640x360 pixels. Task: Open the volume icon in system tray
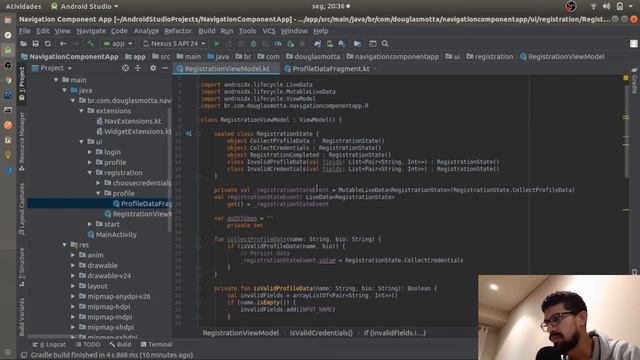[x=607, y=6]
